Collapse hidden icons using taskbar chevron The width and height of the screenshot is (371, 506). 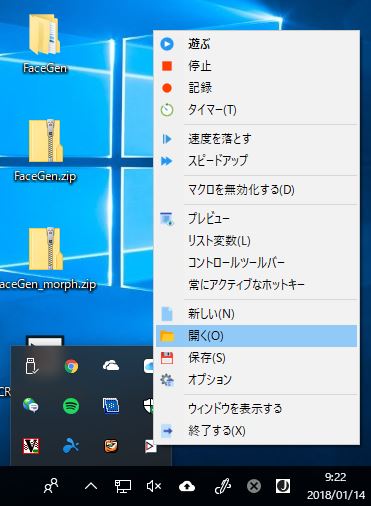[x=91, y=487]
